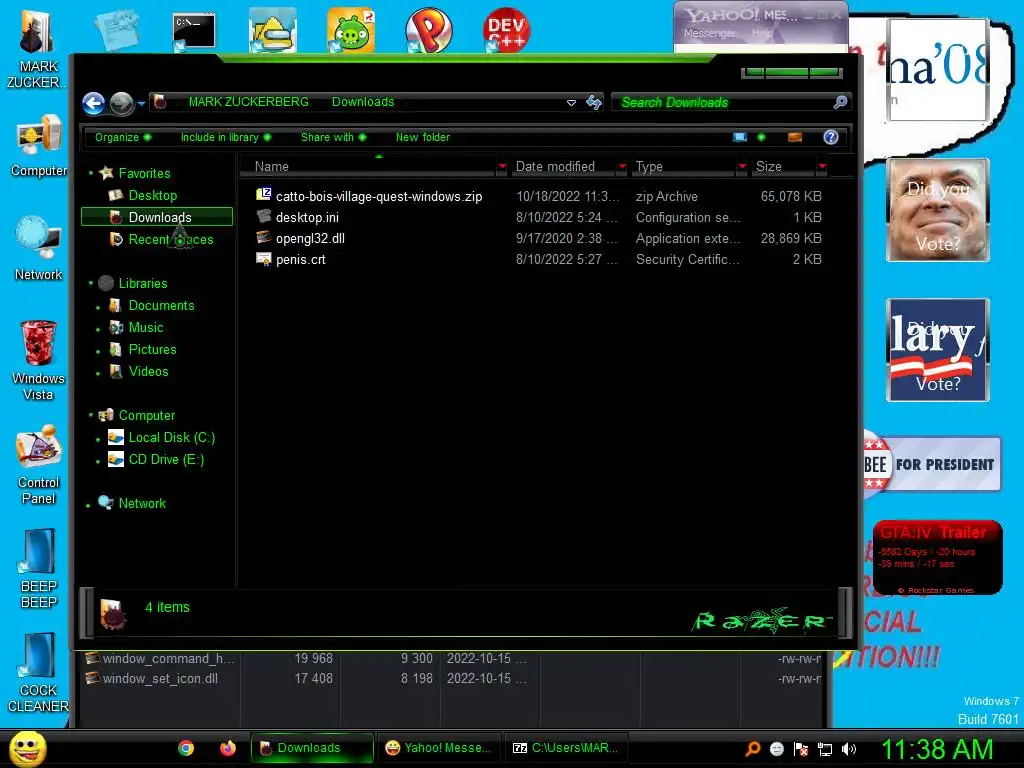Click the change view icon in toolbar
This screenshot has height=768, width=1024.
click(740, 137)
